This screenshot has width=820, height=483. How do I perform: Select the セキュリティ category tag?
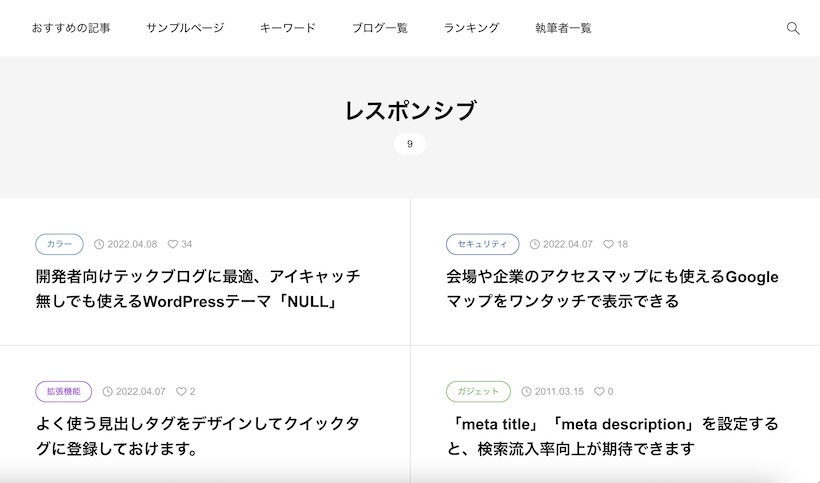pyautogui.click(x=483, y=244)
